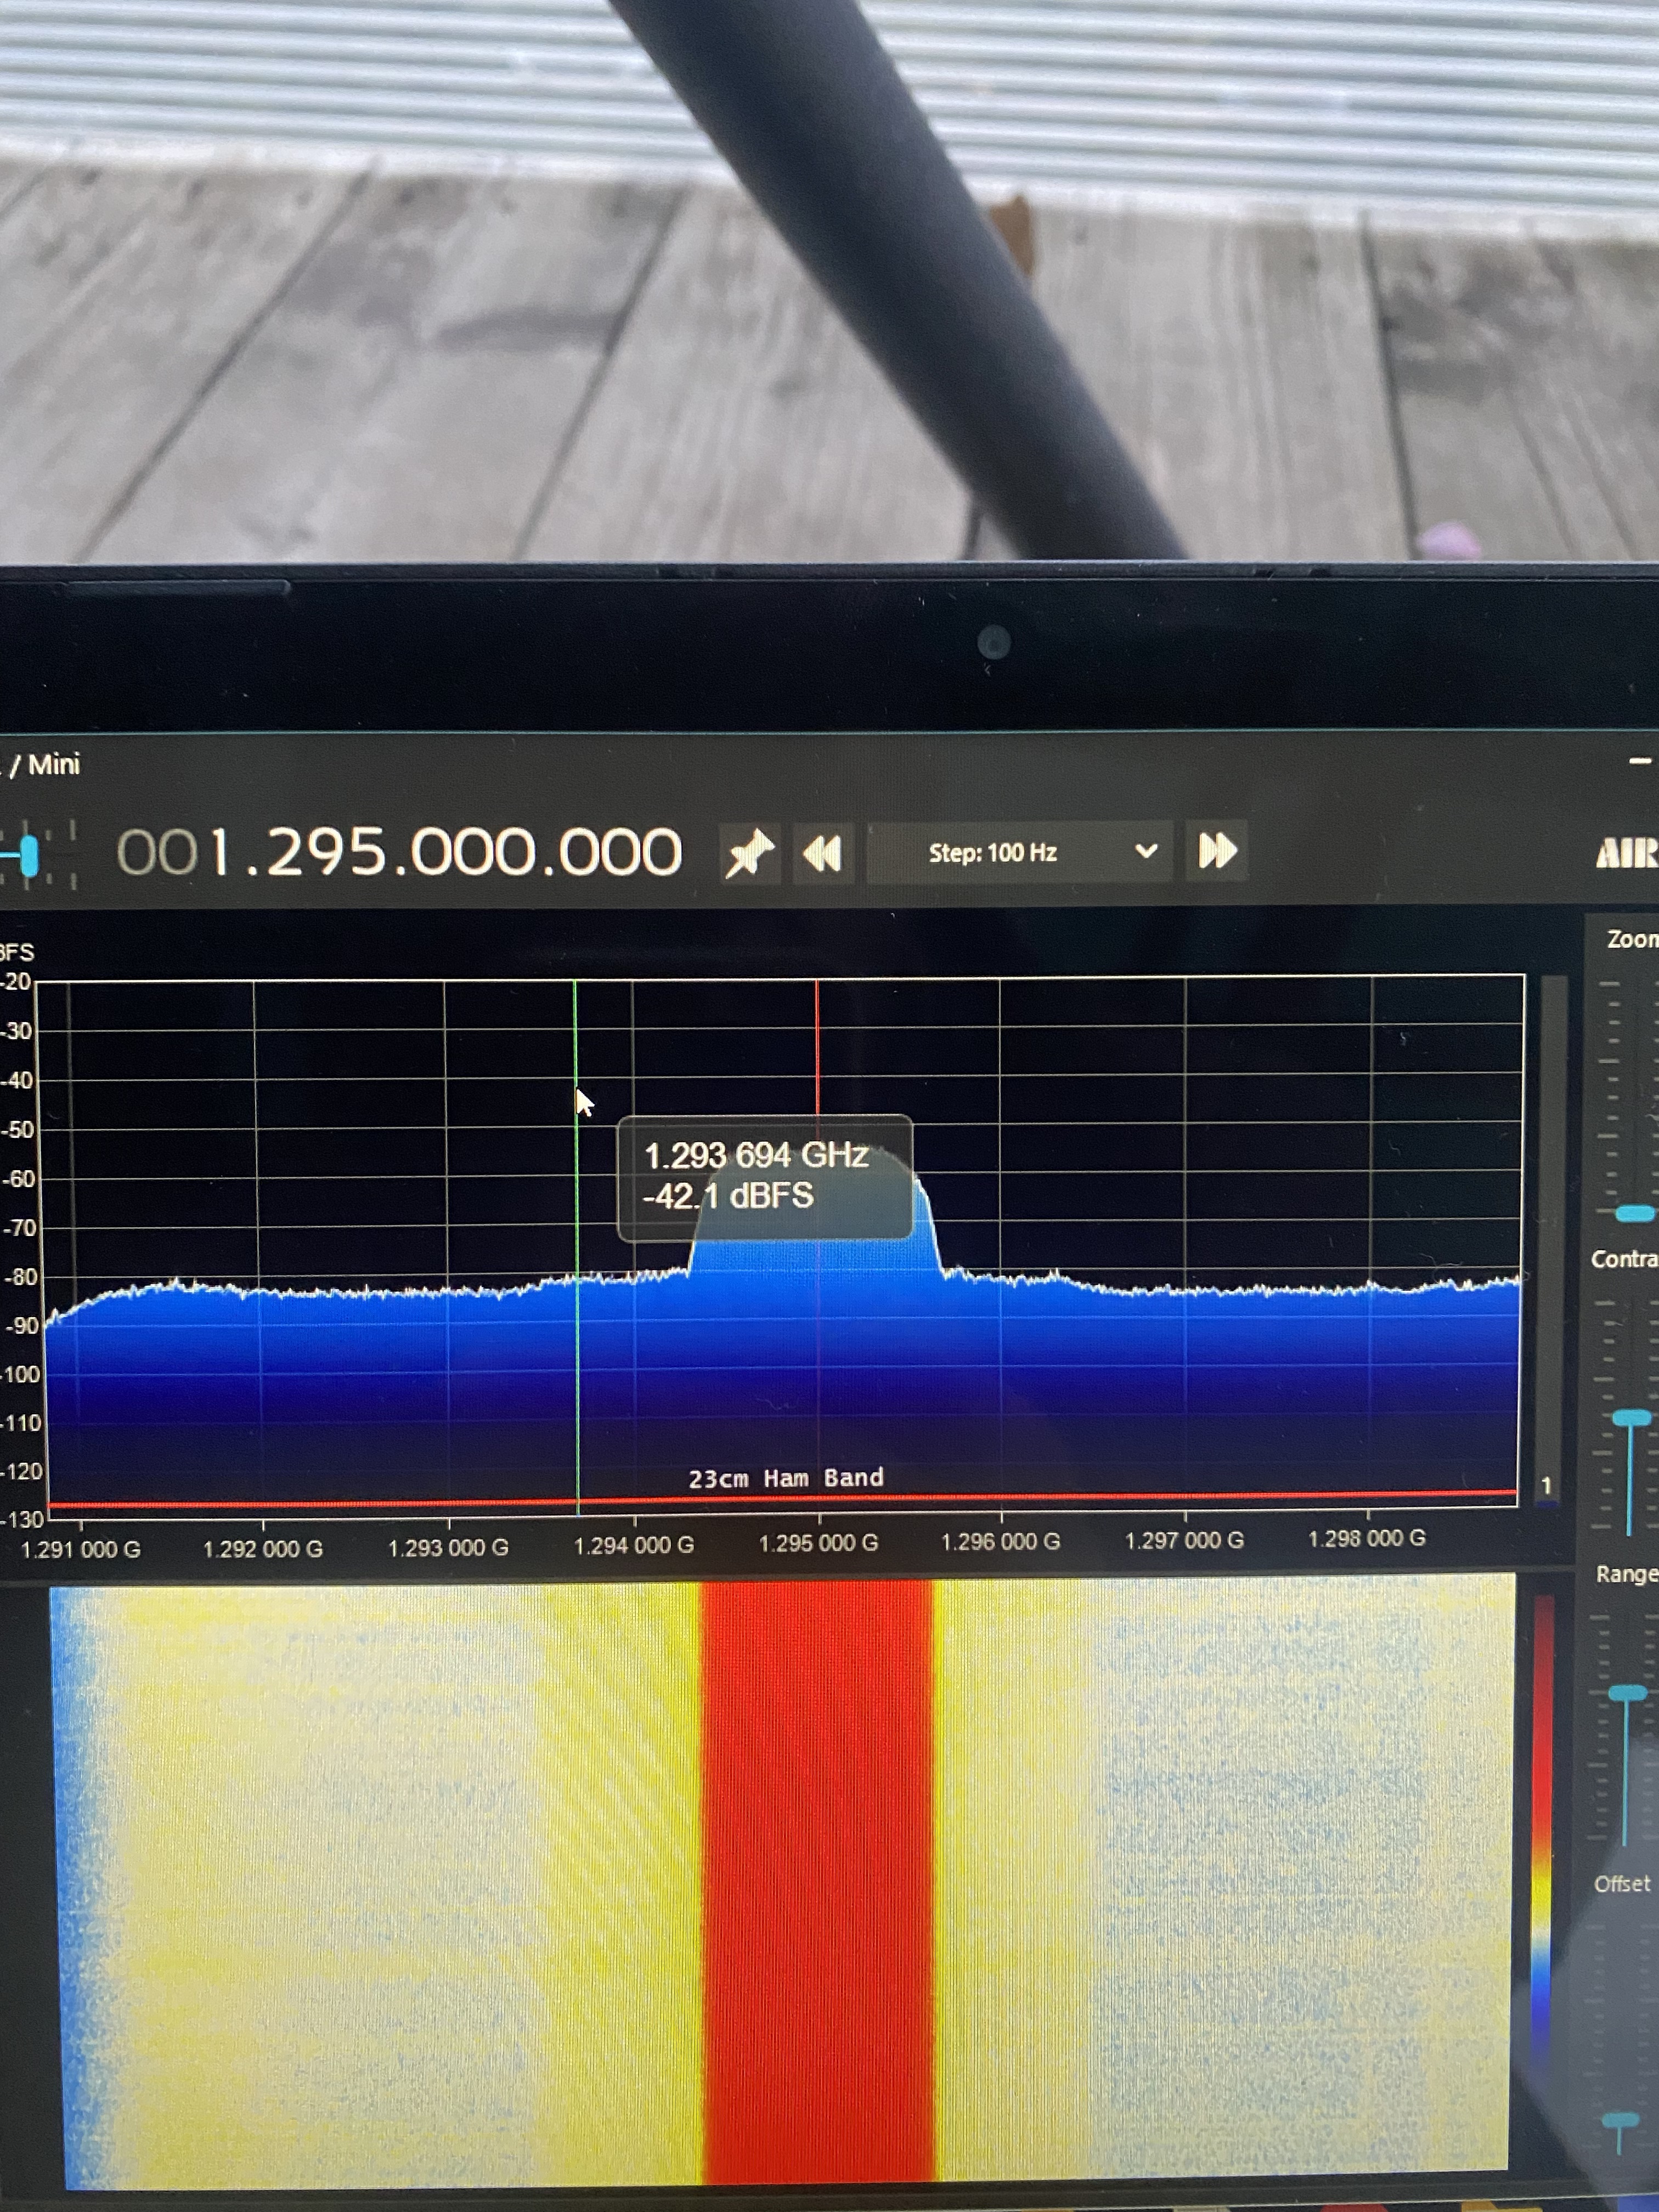The height and width of the screenshot is (2212, 1659).
Task: Click the Zoom slider handle
Action: pos(1634,1214)
